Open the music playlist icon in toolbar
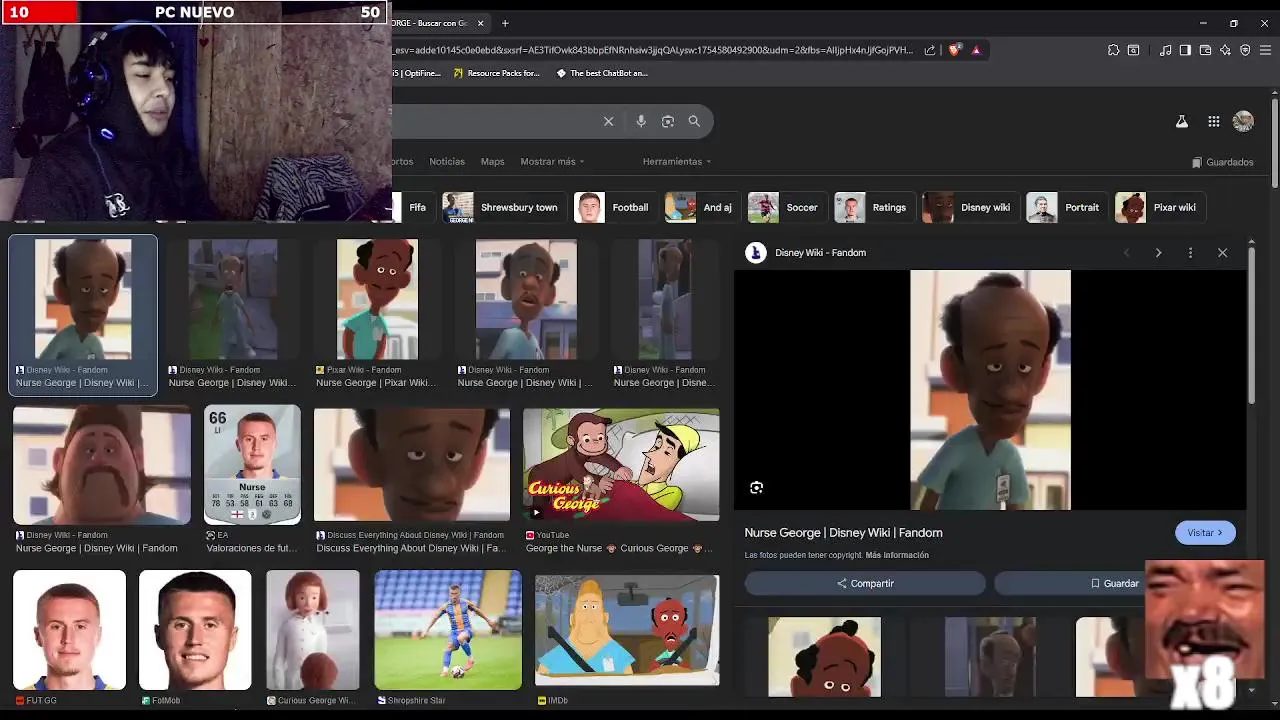Screen dimensions: 1280x720 point(1165,50)
